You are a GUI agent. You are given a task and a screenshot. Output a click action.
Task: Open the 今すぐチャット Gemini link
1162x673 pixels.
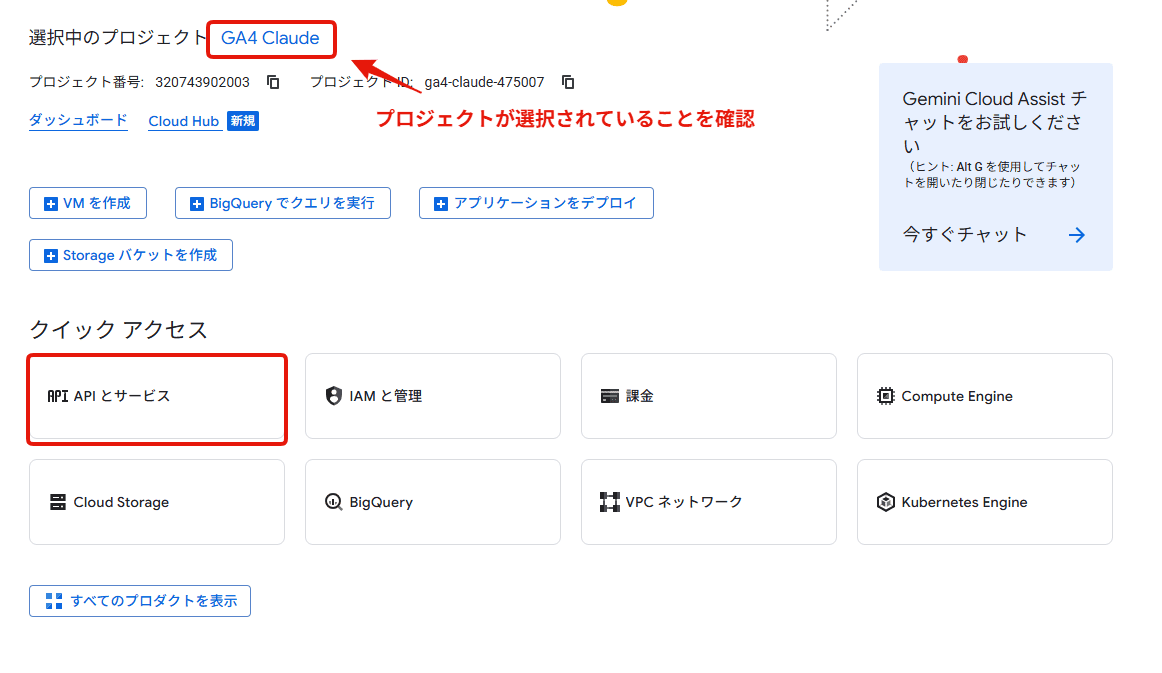(x=965, y=234)
